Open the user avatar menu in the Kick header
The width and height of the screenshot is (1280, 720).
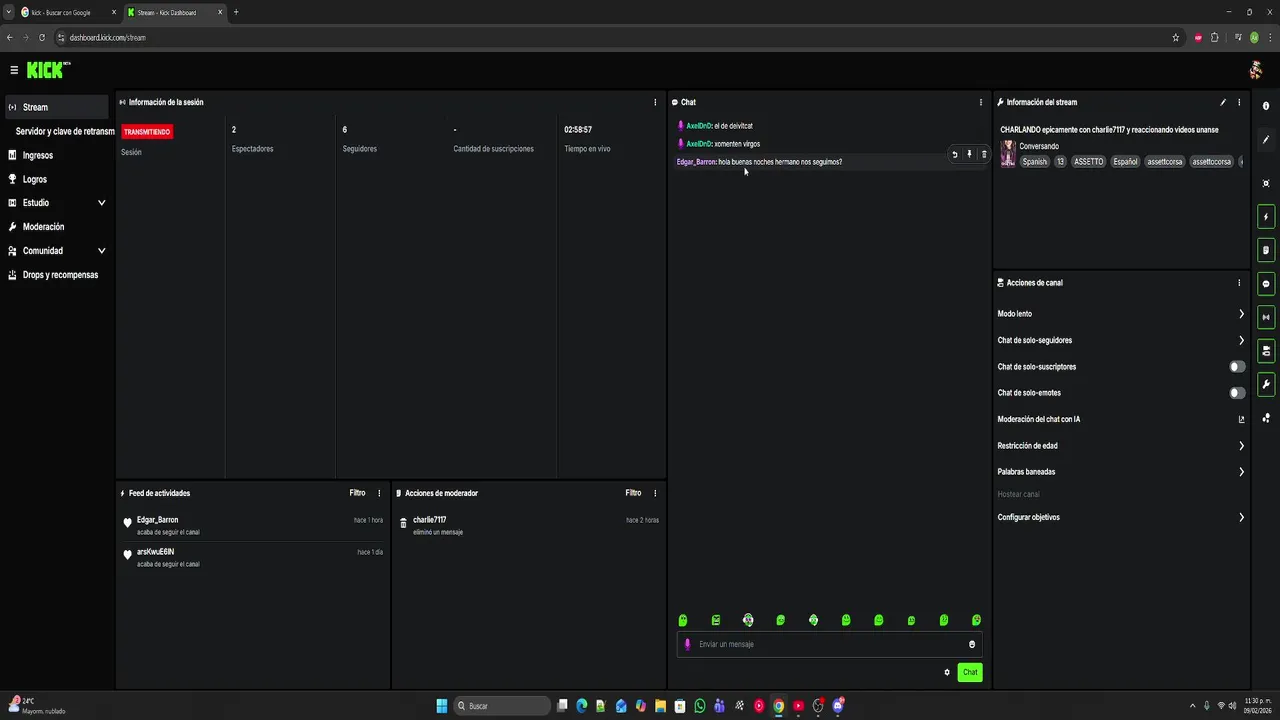1256,70
